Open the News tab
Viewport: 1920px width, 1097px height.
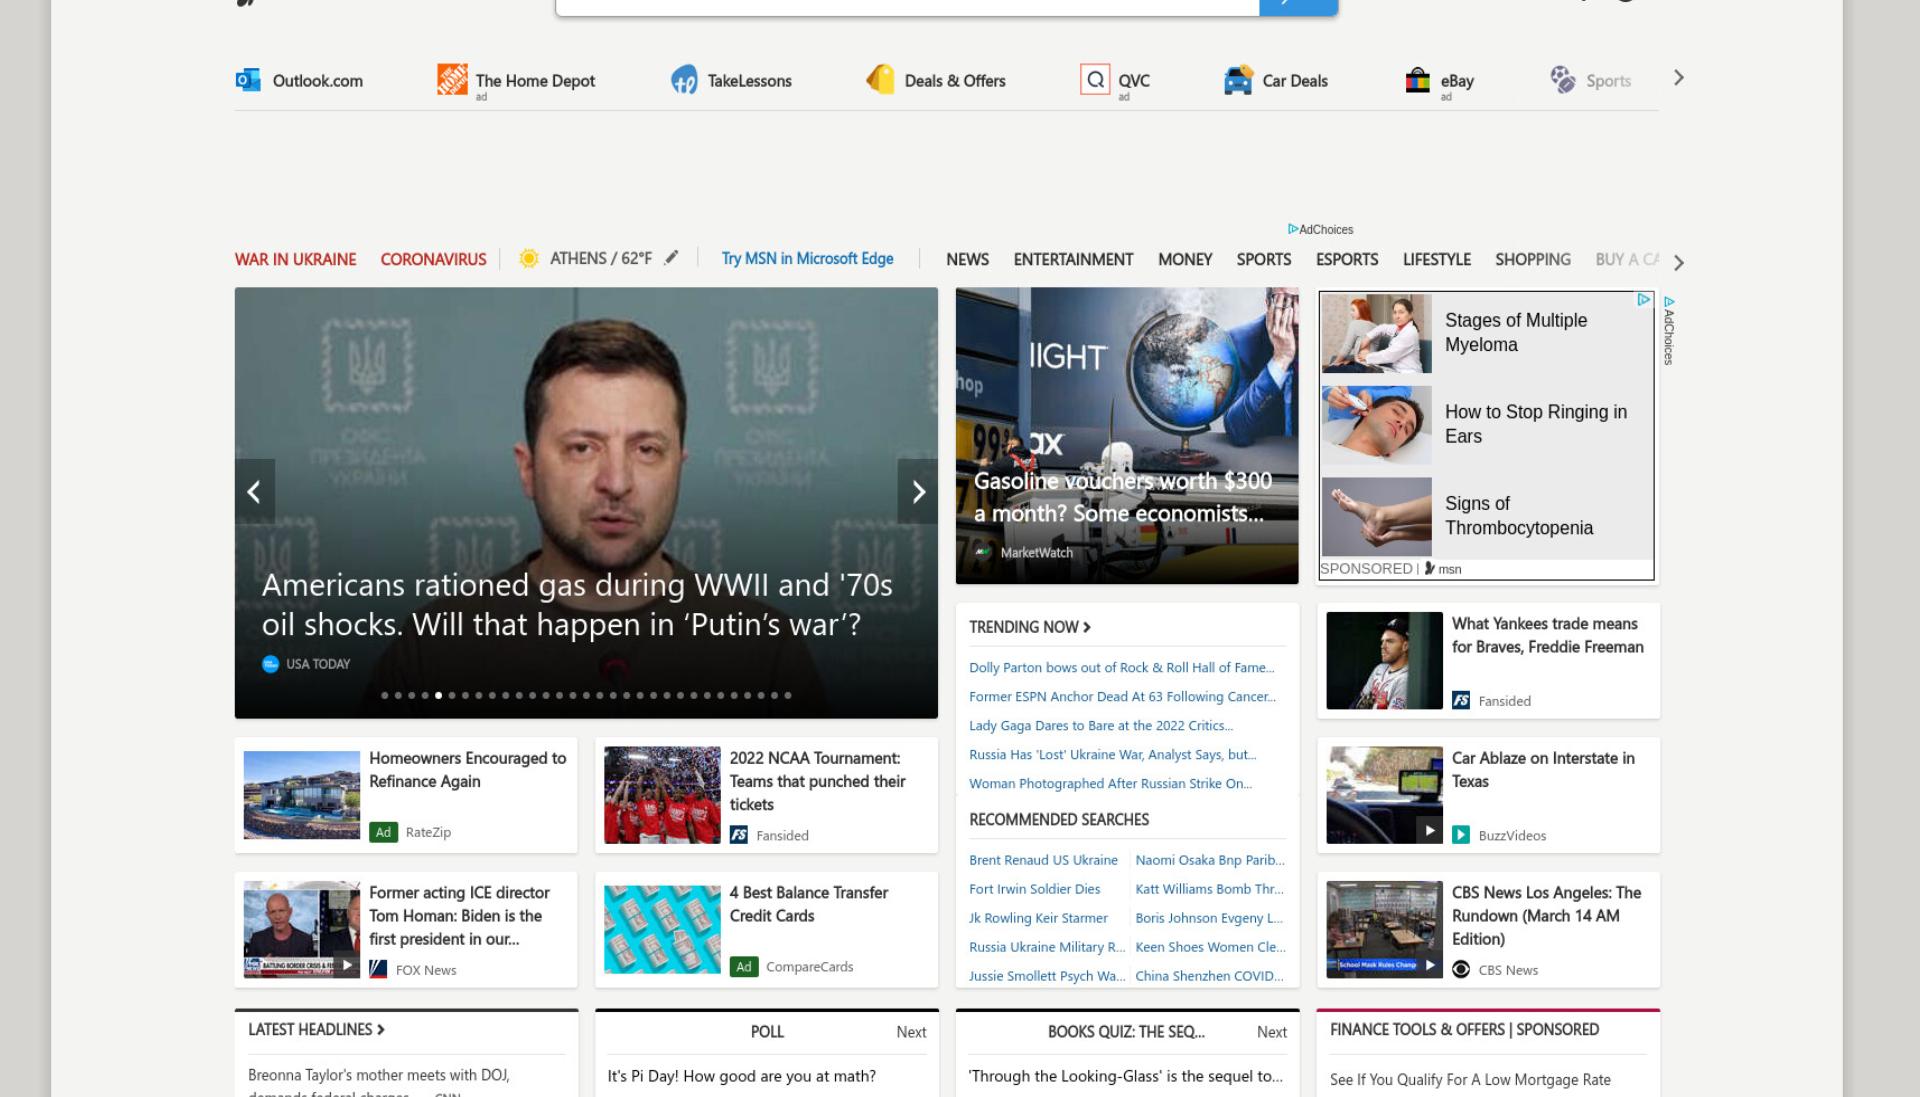pos(967,259)
